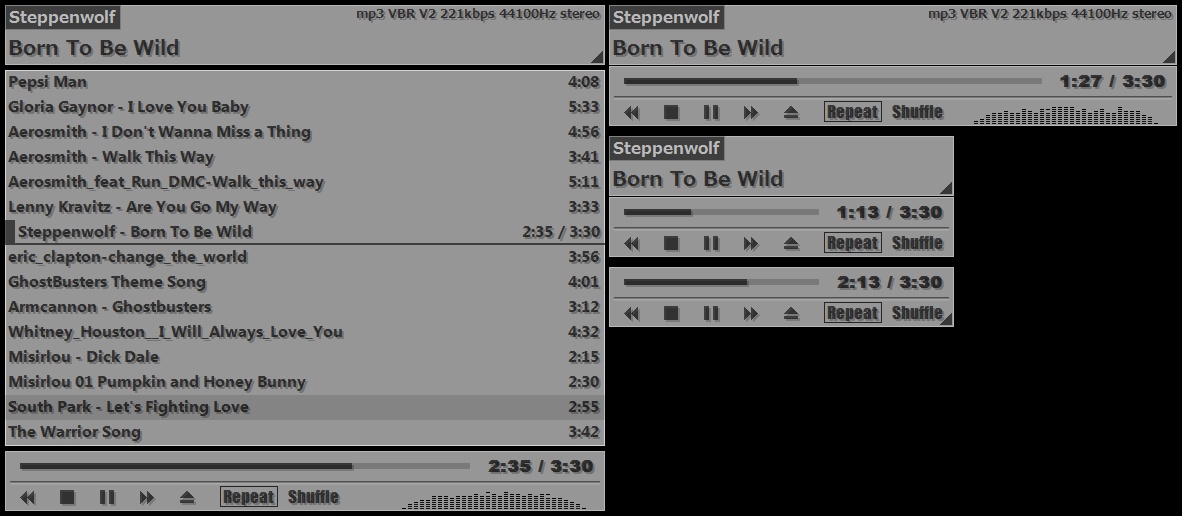1182x516 pixels.
Task: Click the eject icon in the 1:13 player
Action: 791,243
